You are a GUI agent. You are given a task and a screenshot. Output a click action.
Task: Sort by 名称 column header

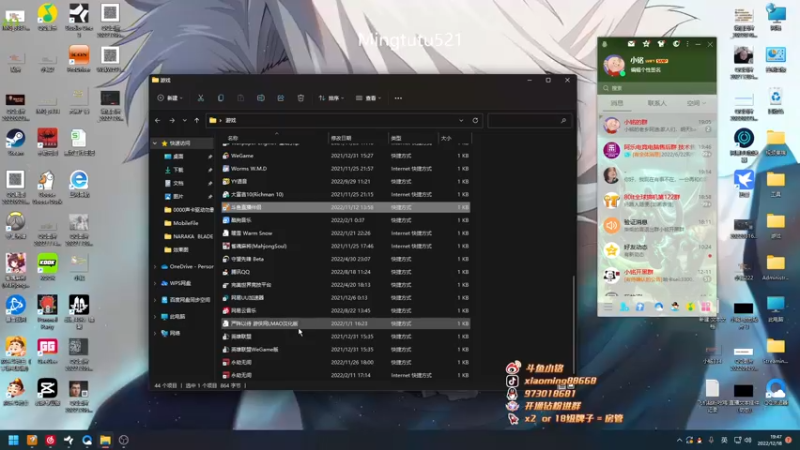pyautogui.click(x=276, y=138)
